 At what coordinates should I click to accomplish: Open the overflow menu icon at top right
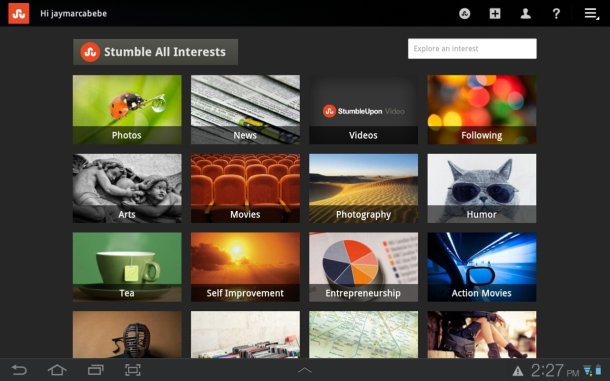click(591, 14)
